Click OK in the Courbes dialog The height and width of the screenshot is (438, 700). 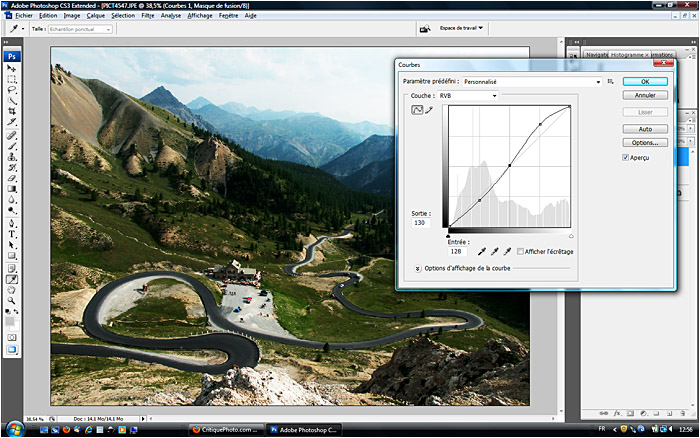645,81
